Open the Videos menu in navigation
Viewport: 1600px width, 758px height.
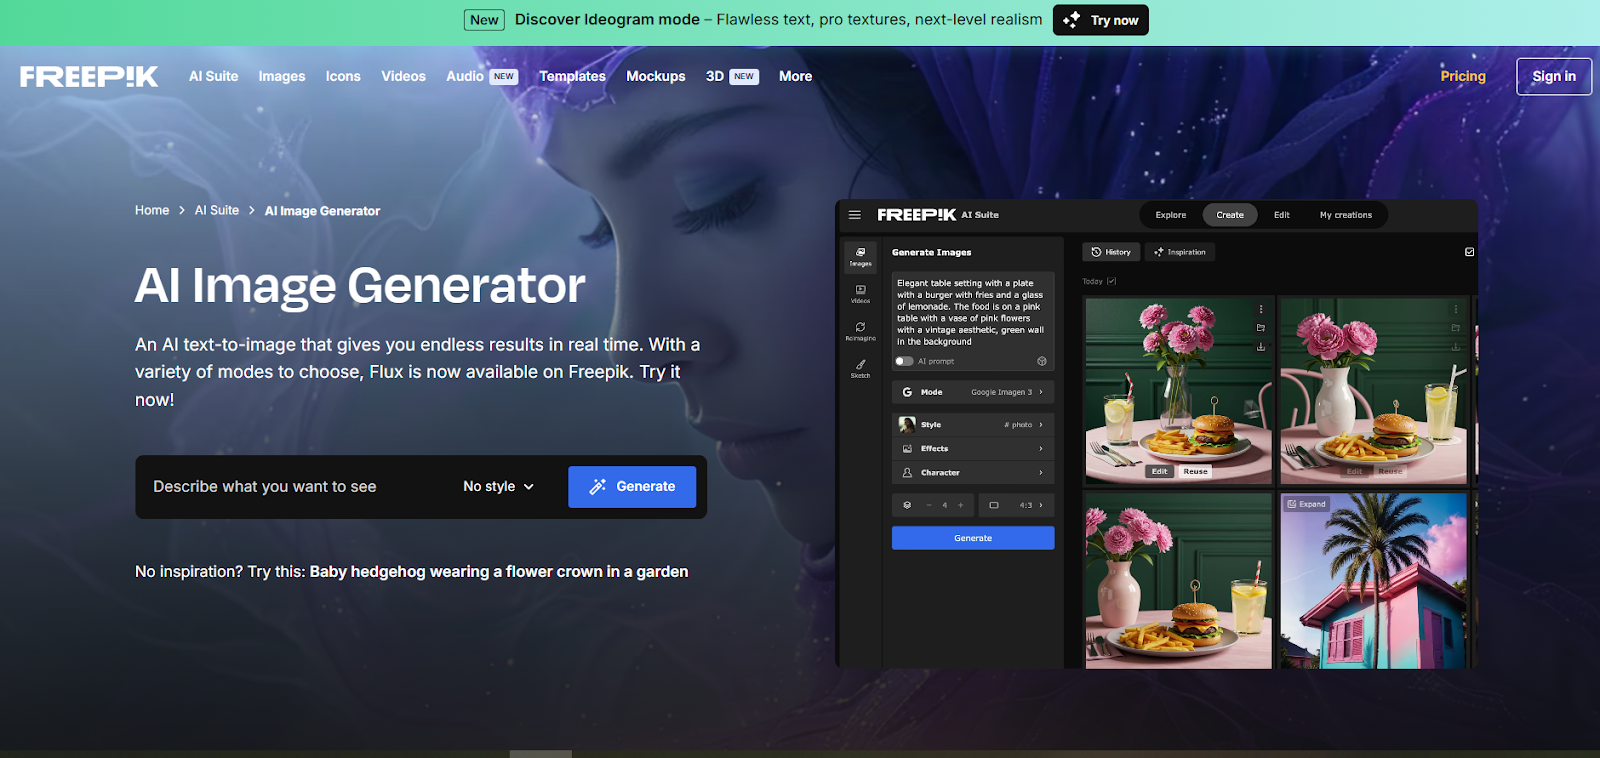click(x=403, y=76)
